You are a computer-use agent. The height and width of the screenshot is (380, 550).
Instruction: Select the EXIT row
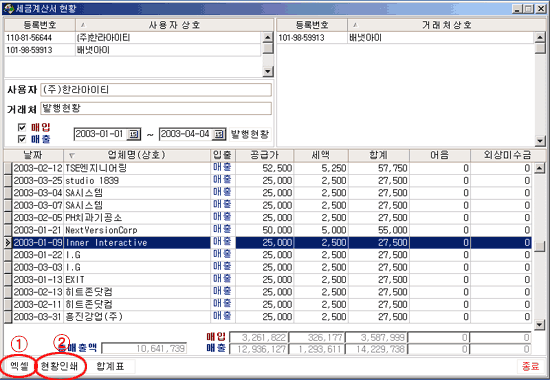268,280
